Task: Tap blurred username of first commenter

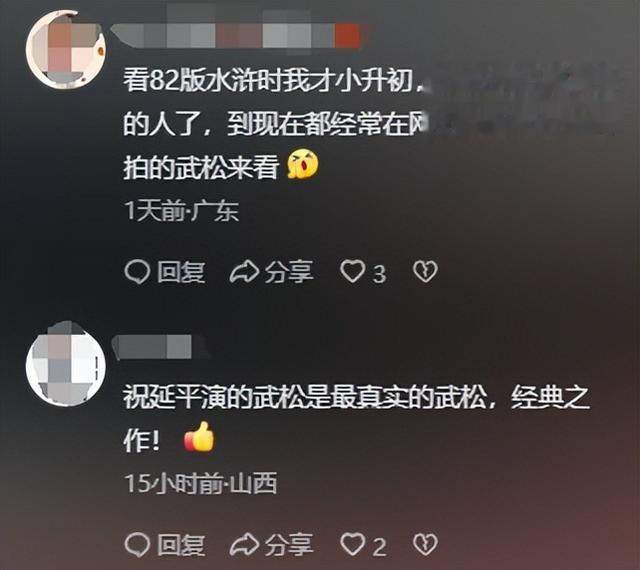Action: click(x=239, y=36)
